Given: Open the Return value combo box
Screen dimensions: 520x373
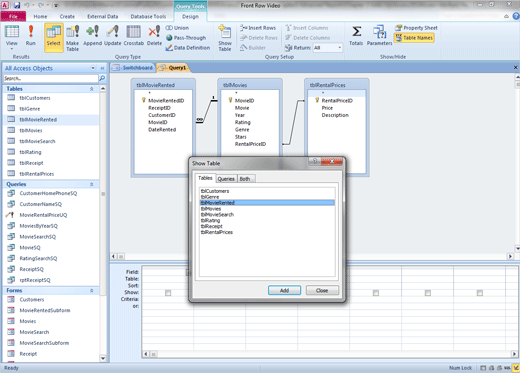Looking at the screenshot, I should click(x=328, y=48).
